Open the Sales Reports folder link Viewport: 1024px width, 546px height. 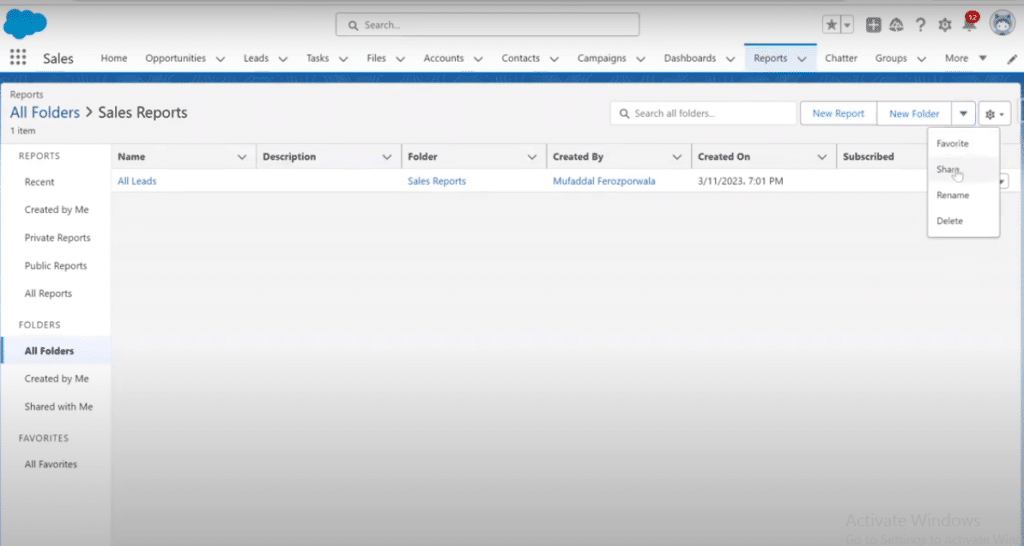click(436, 181)
